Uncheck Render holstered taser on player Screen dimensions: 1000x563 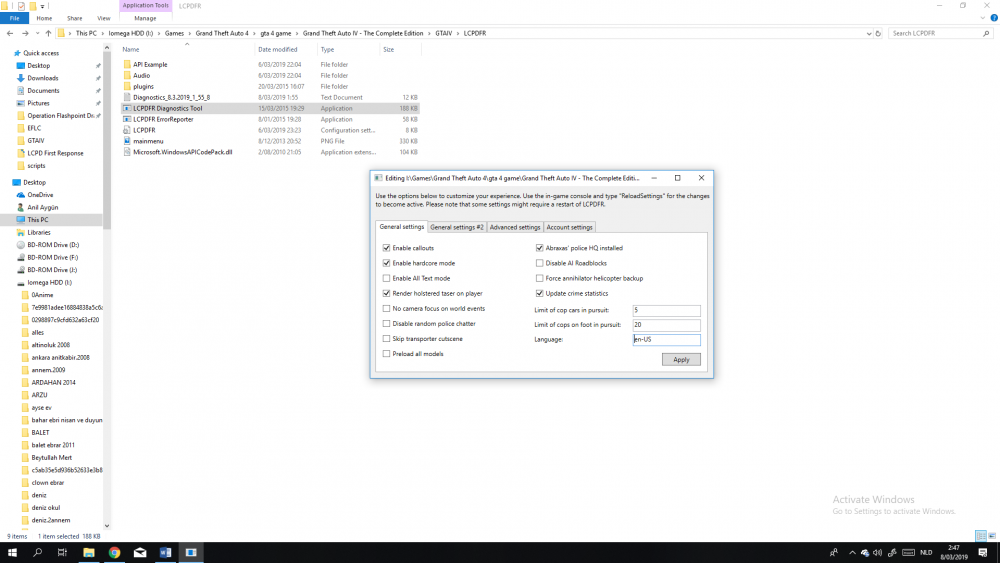tap(386, 293)
